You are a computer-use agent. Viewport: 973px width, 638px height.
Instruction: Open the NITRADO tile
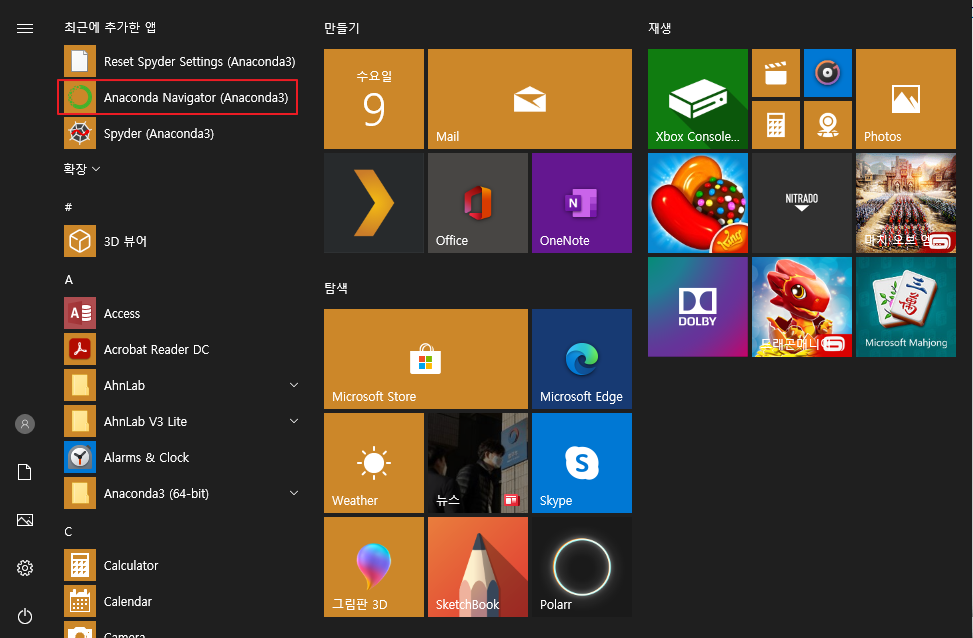point(802,203)
